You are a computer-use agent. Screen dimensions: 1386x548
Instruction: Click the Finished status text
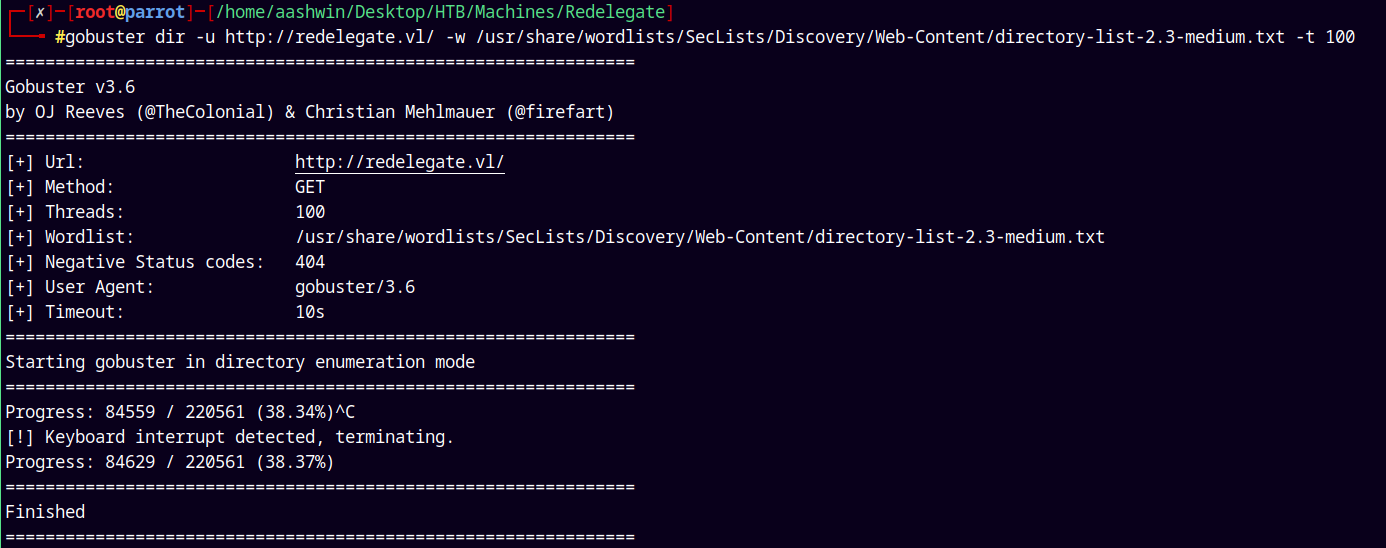(x=45, y=512)
